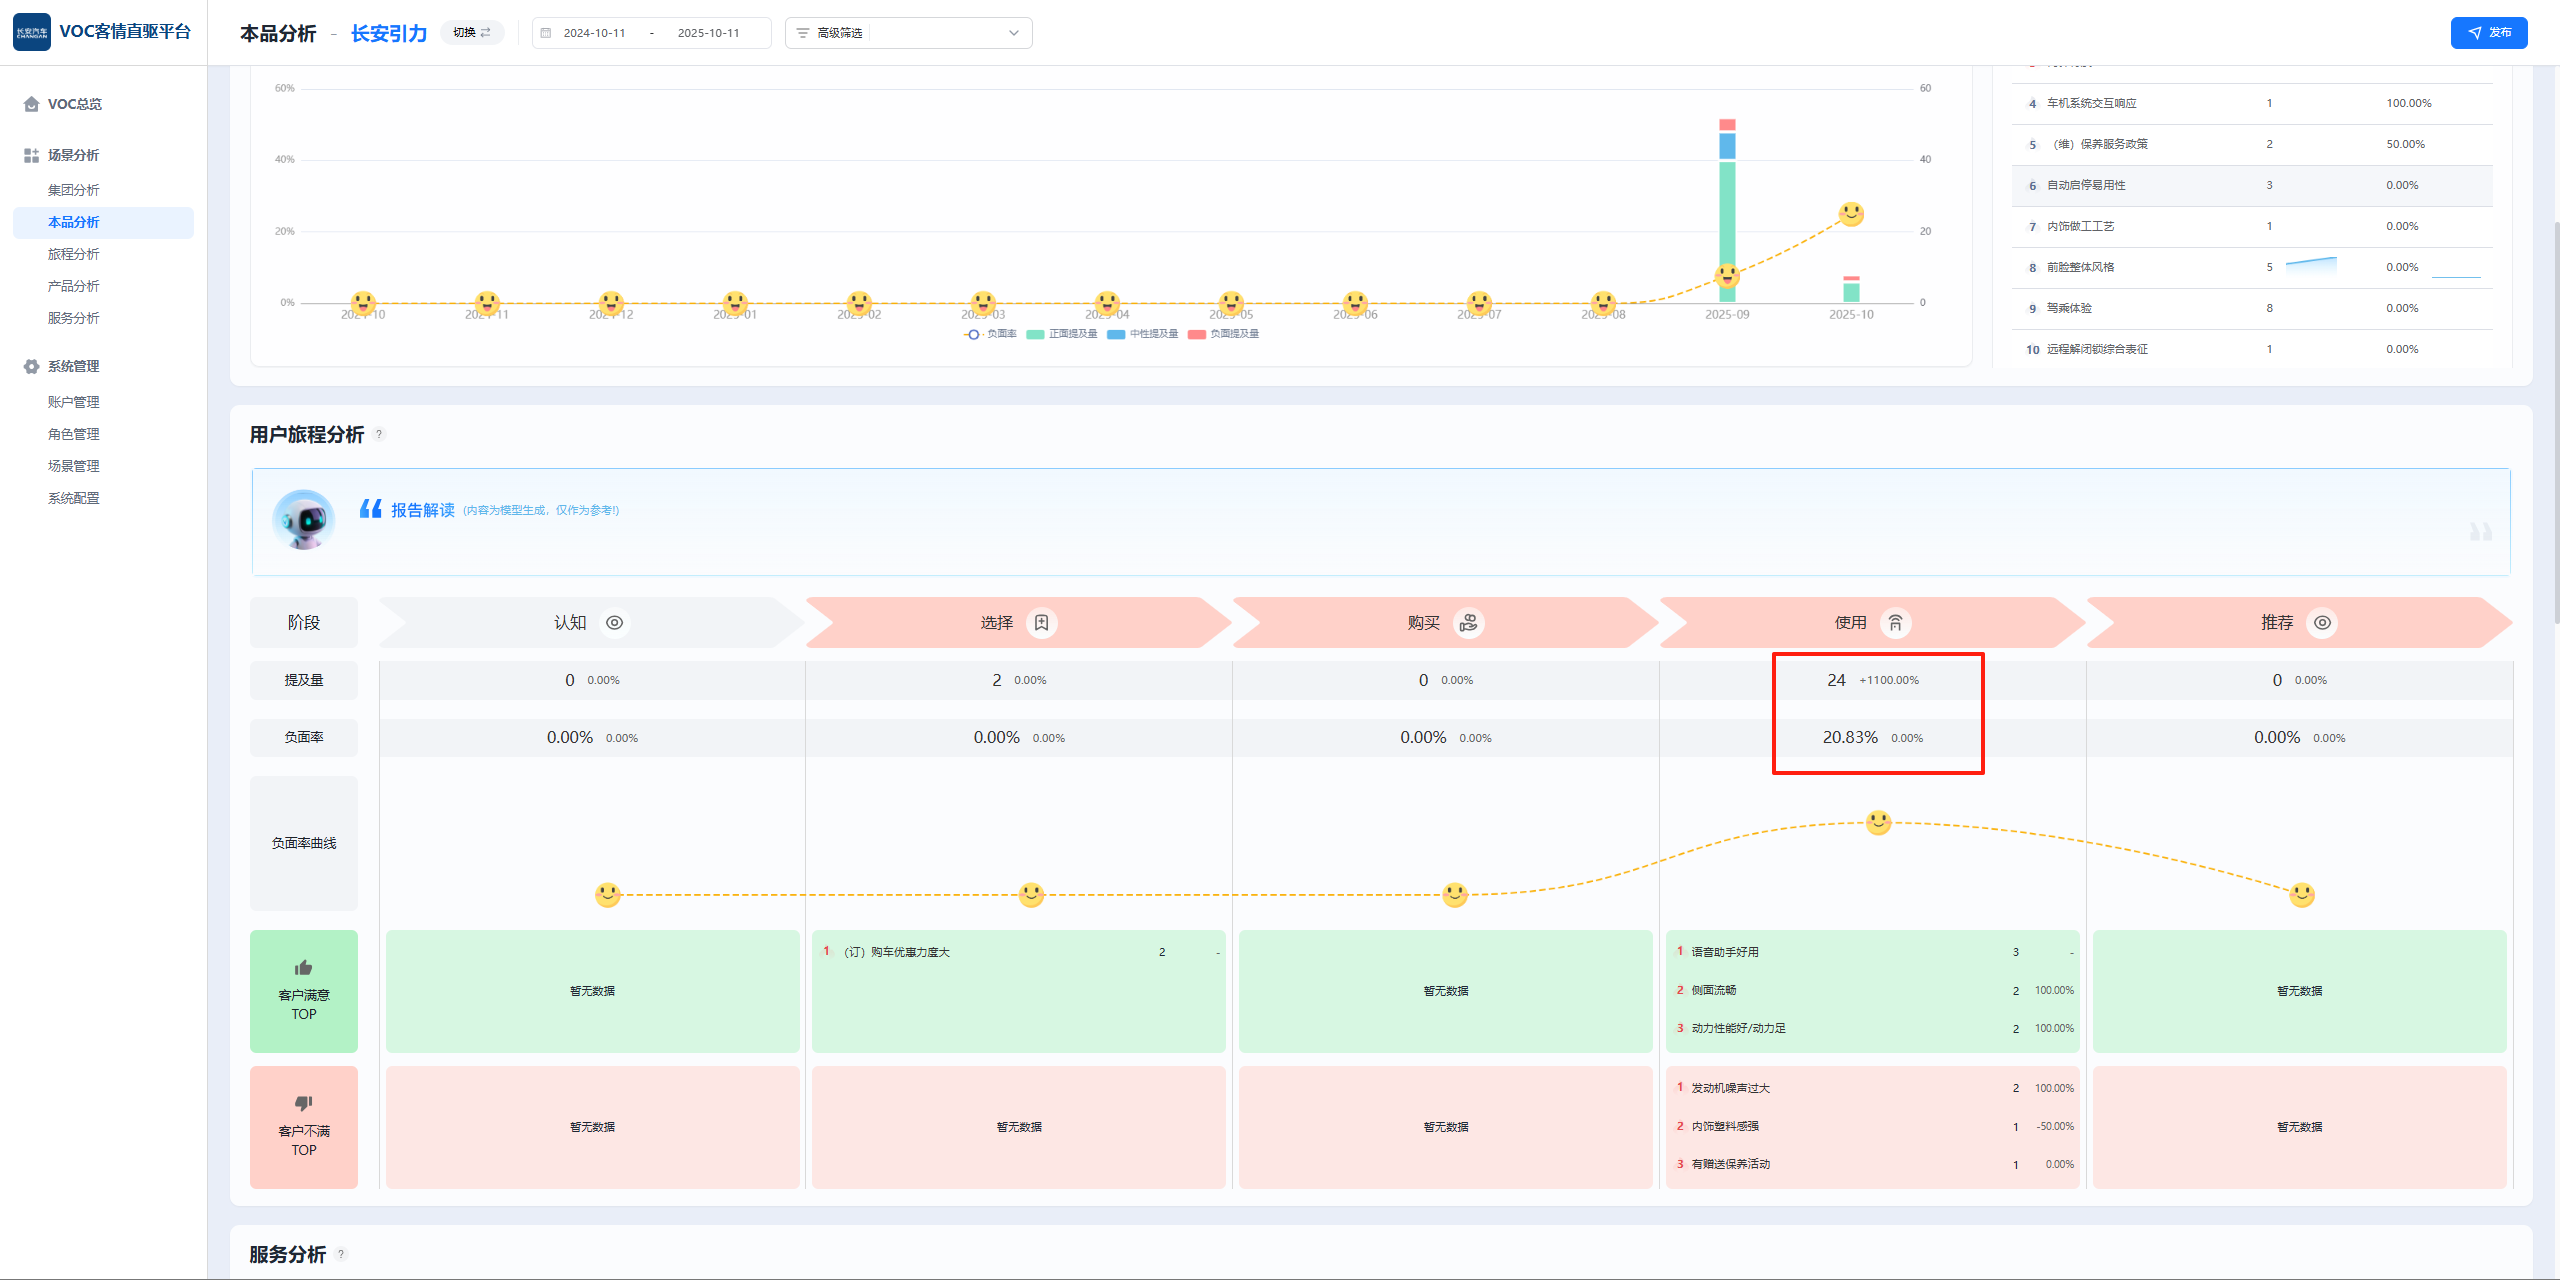Open 旅程分析 in the sidebar
This screenshot has width=2560, height=1280.
point(73,254)
